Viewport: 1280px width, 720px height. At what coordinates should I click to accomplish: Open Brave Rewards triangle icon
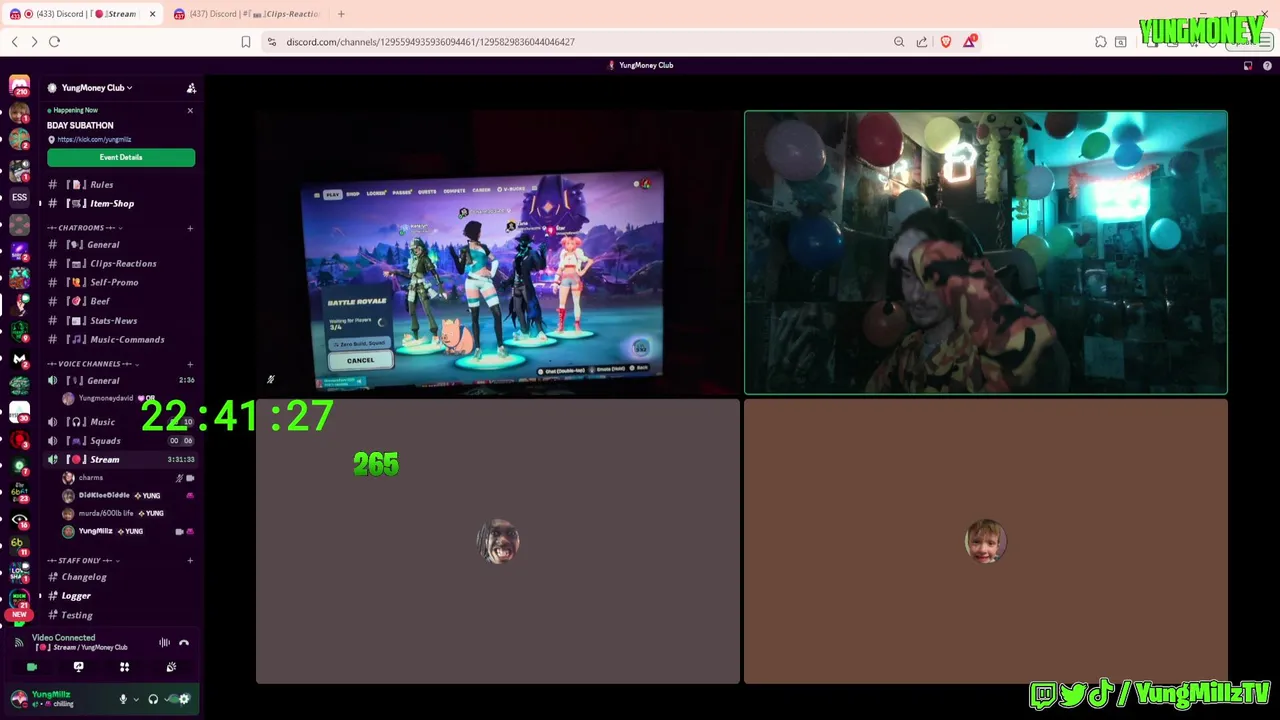click(970, 41)
